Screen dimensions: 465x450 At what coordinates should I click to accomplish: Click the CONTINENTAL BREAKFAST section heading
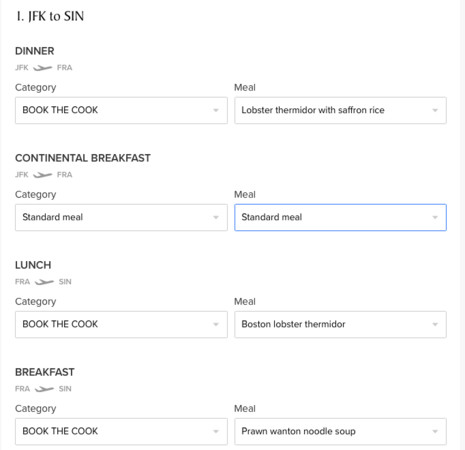coord(83,158)
